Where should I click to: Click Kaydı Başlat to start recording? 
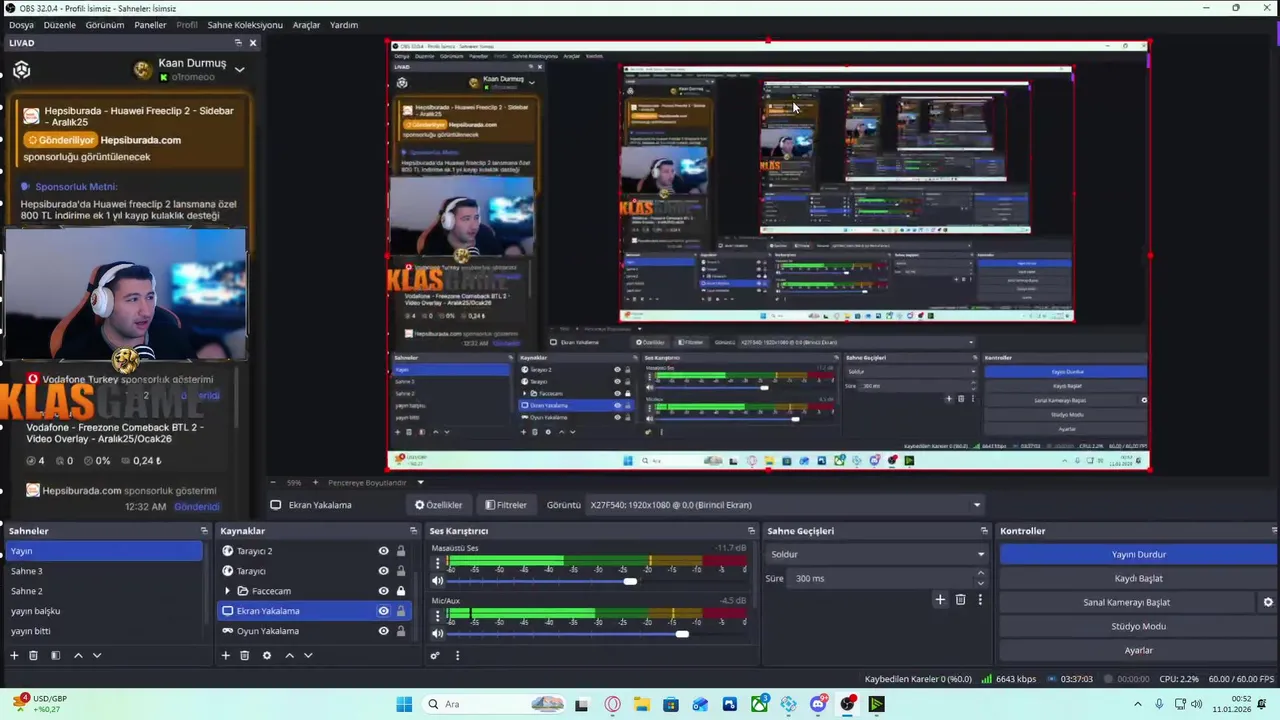tap(1139, 578)
